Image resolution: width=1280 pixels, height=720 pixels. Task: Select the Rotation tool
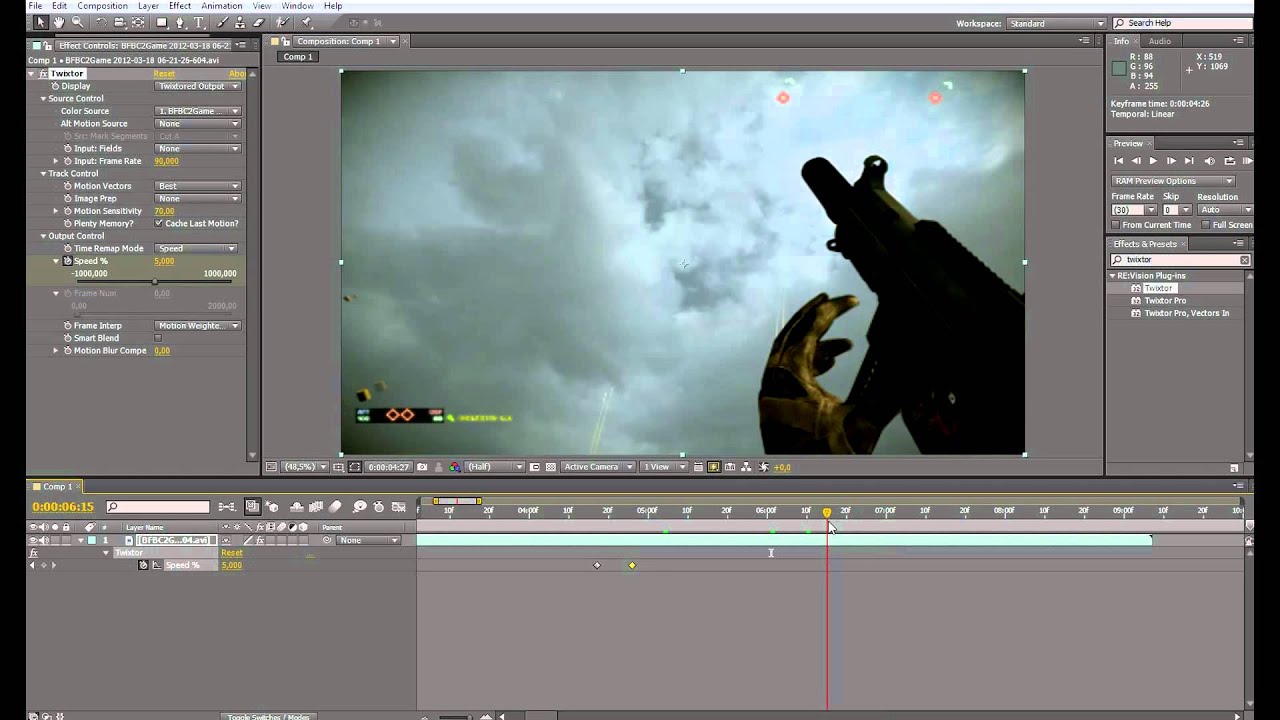click(101, 22)
